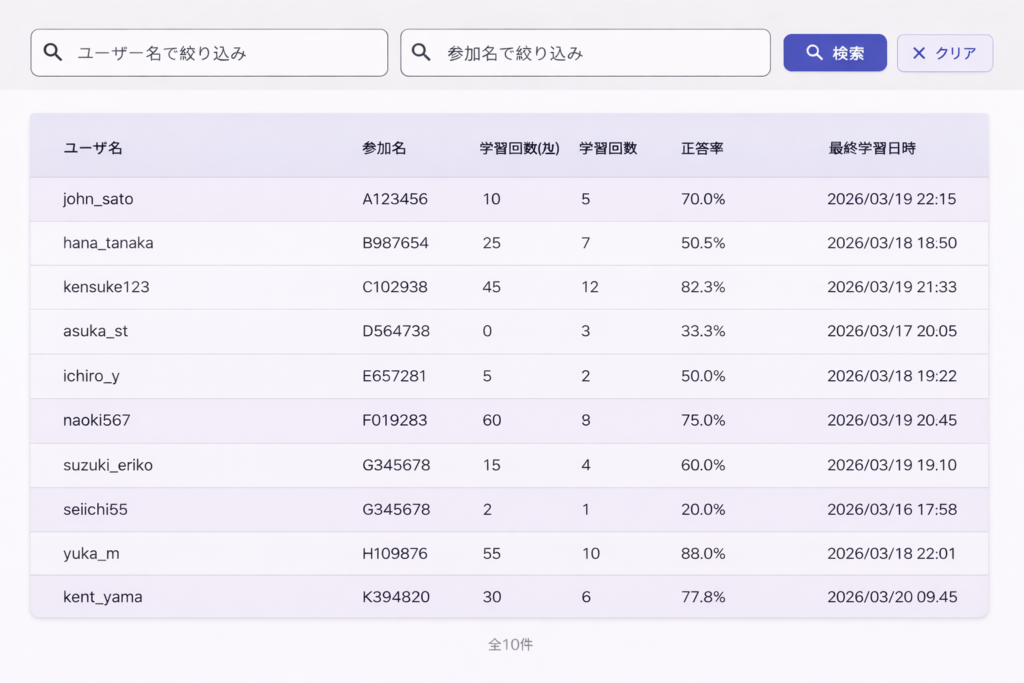
Task: Click the magnifier icon in username filter
Action: click(53, 53)
